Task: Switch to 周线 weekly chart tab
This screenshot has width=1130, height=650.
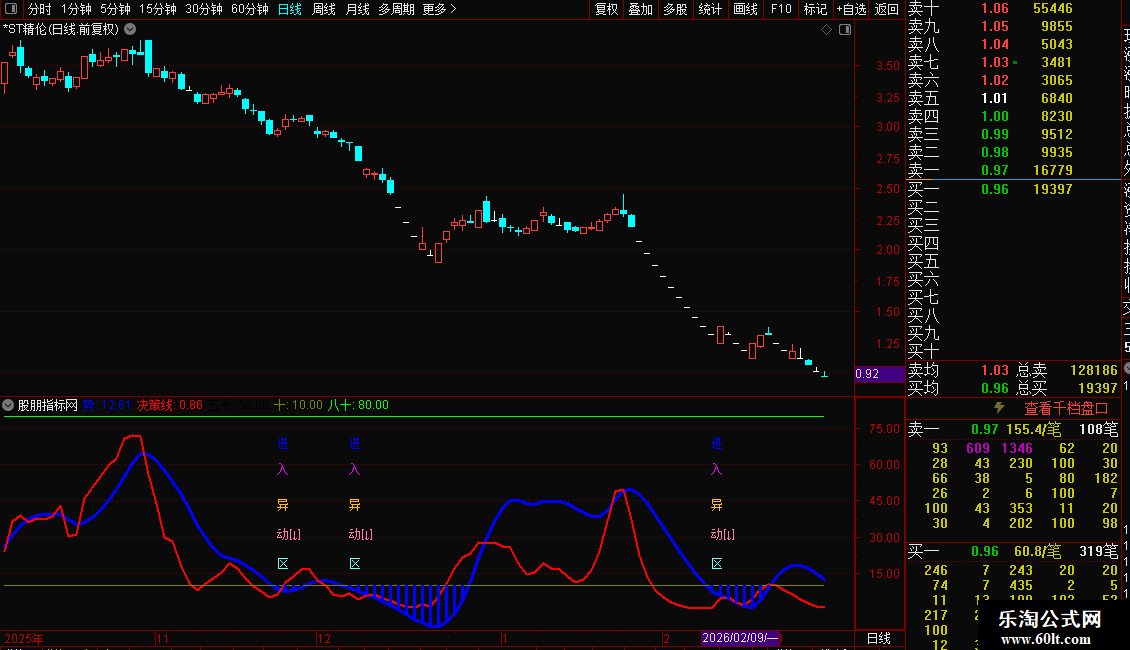Action: [x=324, y=9]
